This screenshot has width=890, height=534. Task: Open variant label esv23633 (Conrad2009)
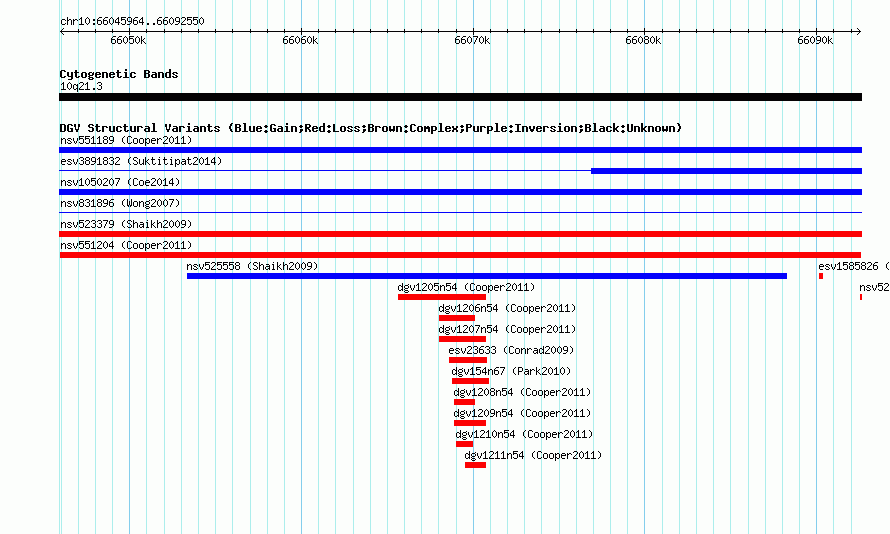511,350
